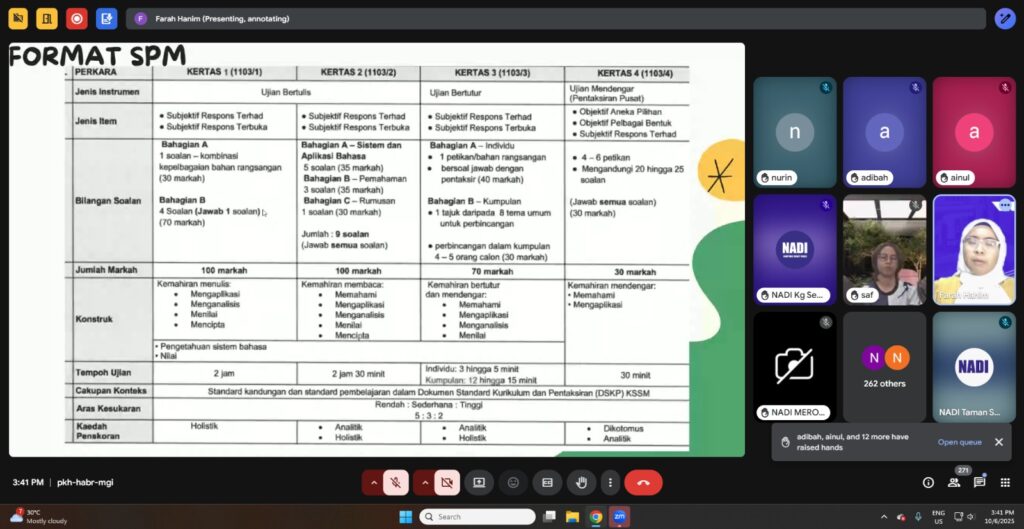Open File Explorer on taskbar
Viewport: 1024px width, 529px height.
click(x=573, y=517)
